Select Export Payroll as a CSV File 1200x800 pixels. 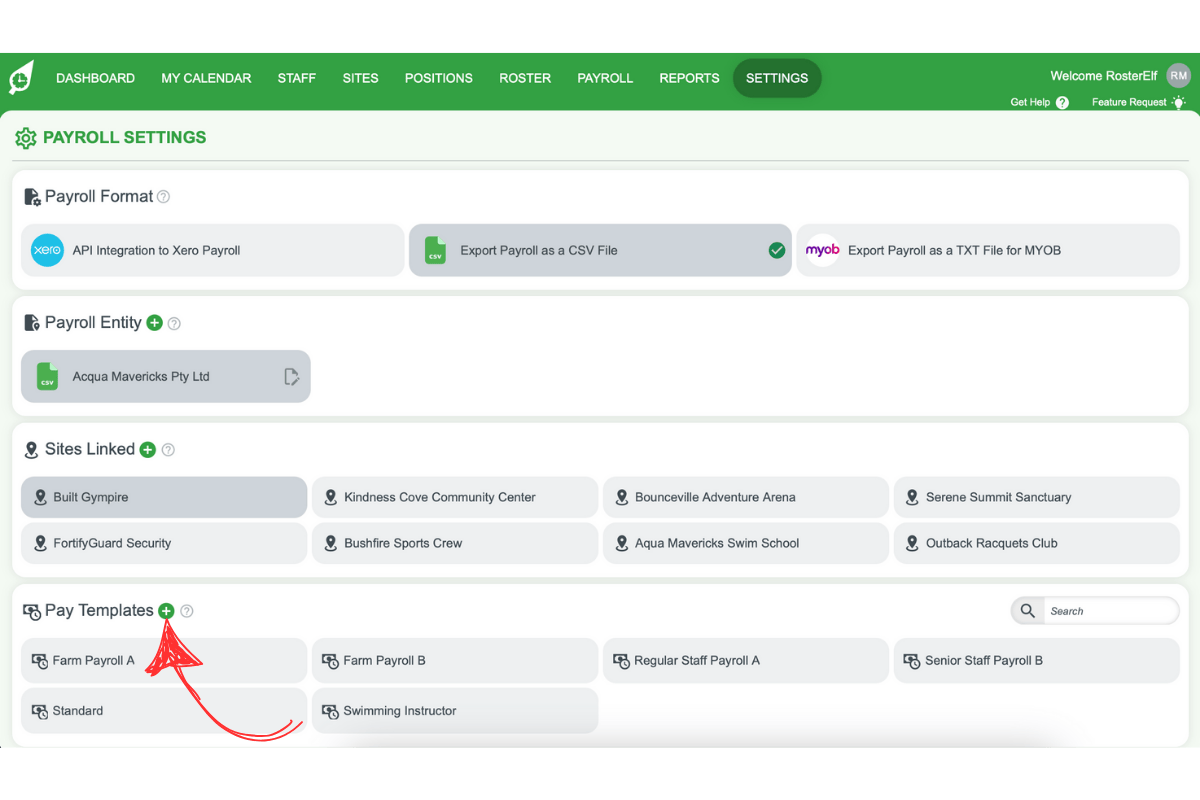pos(600,250)
